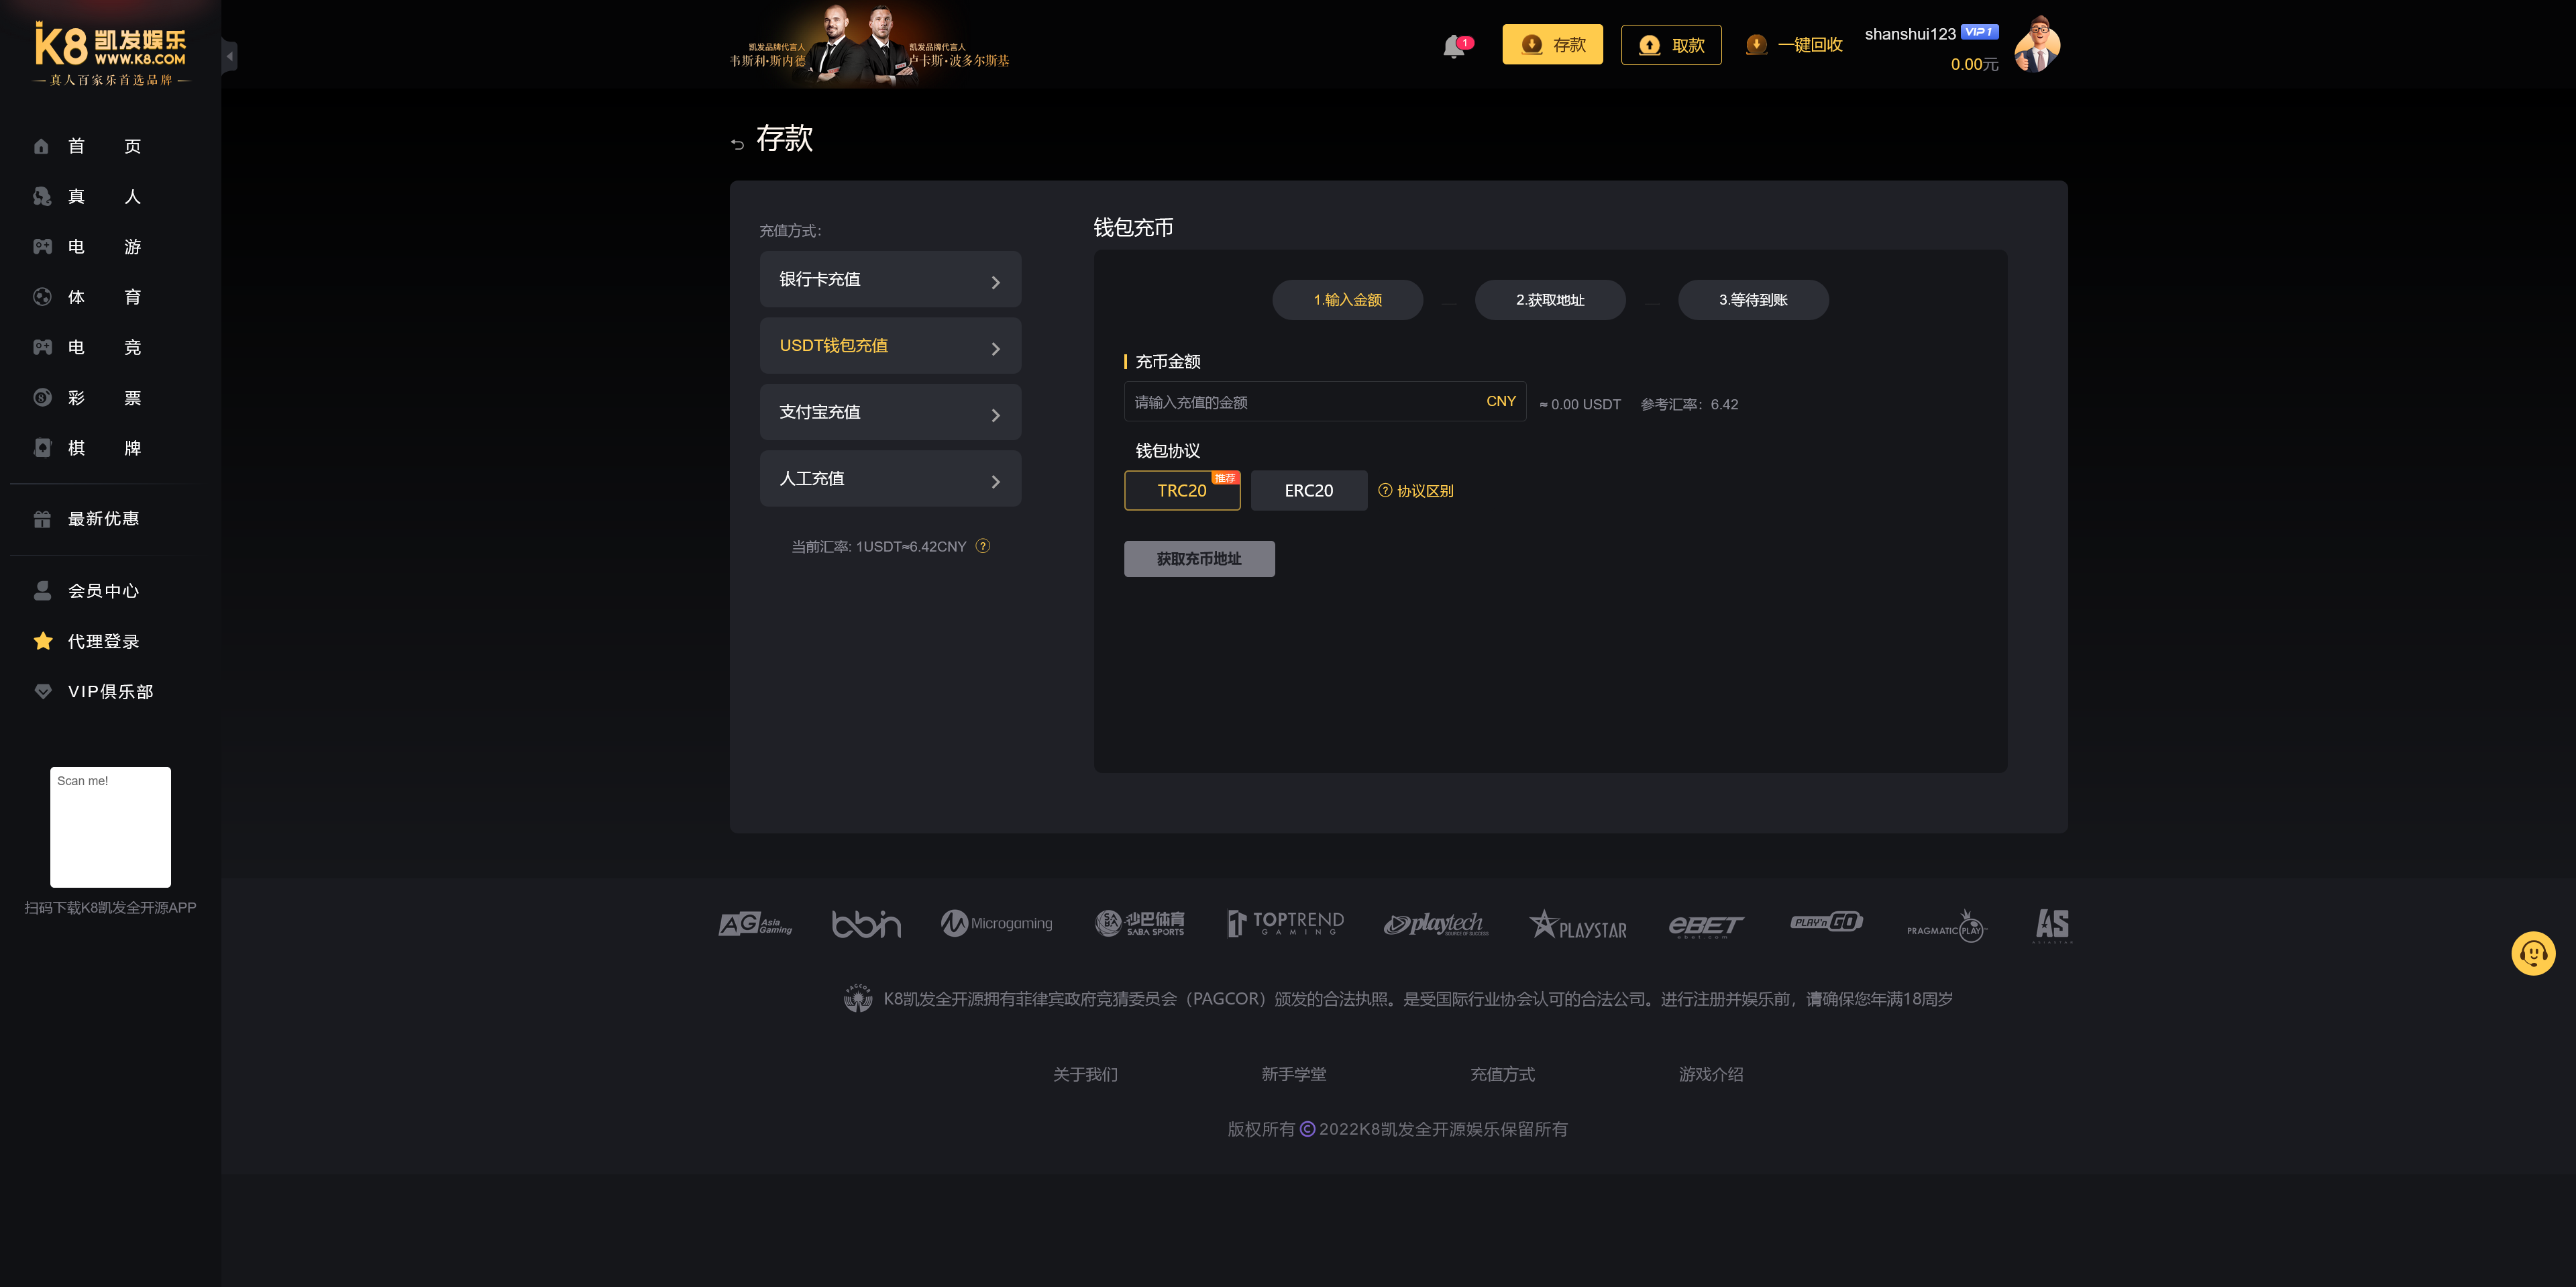Click the 取款 withdraw button in header

(x=1671, y=45)
